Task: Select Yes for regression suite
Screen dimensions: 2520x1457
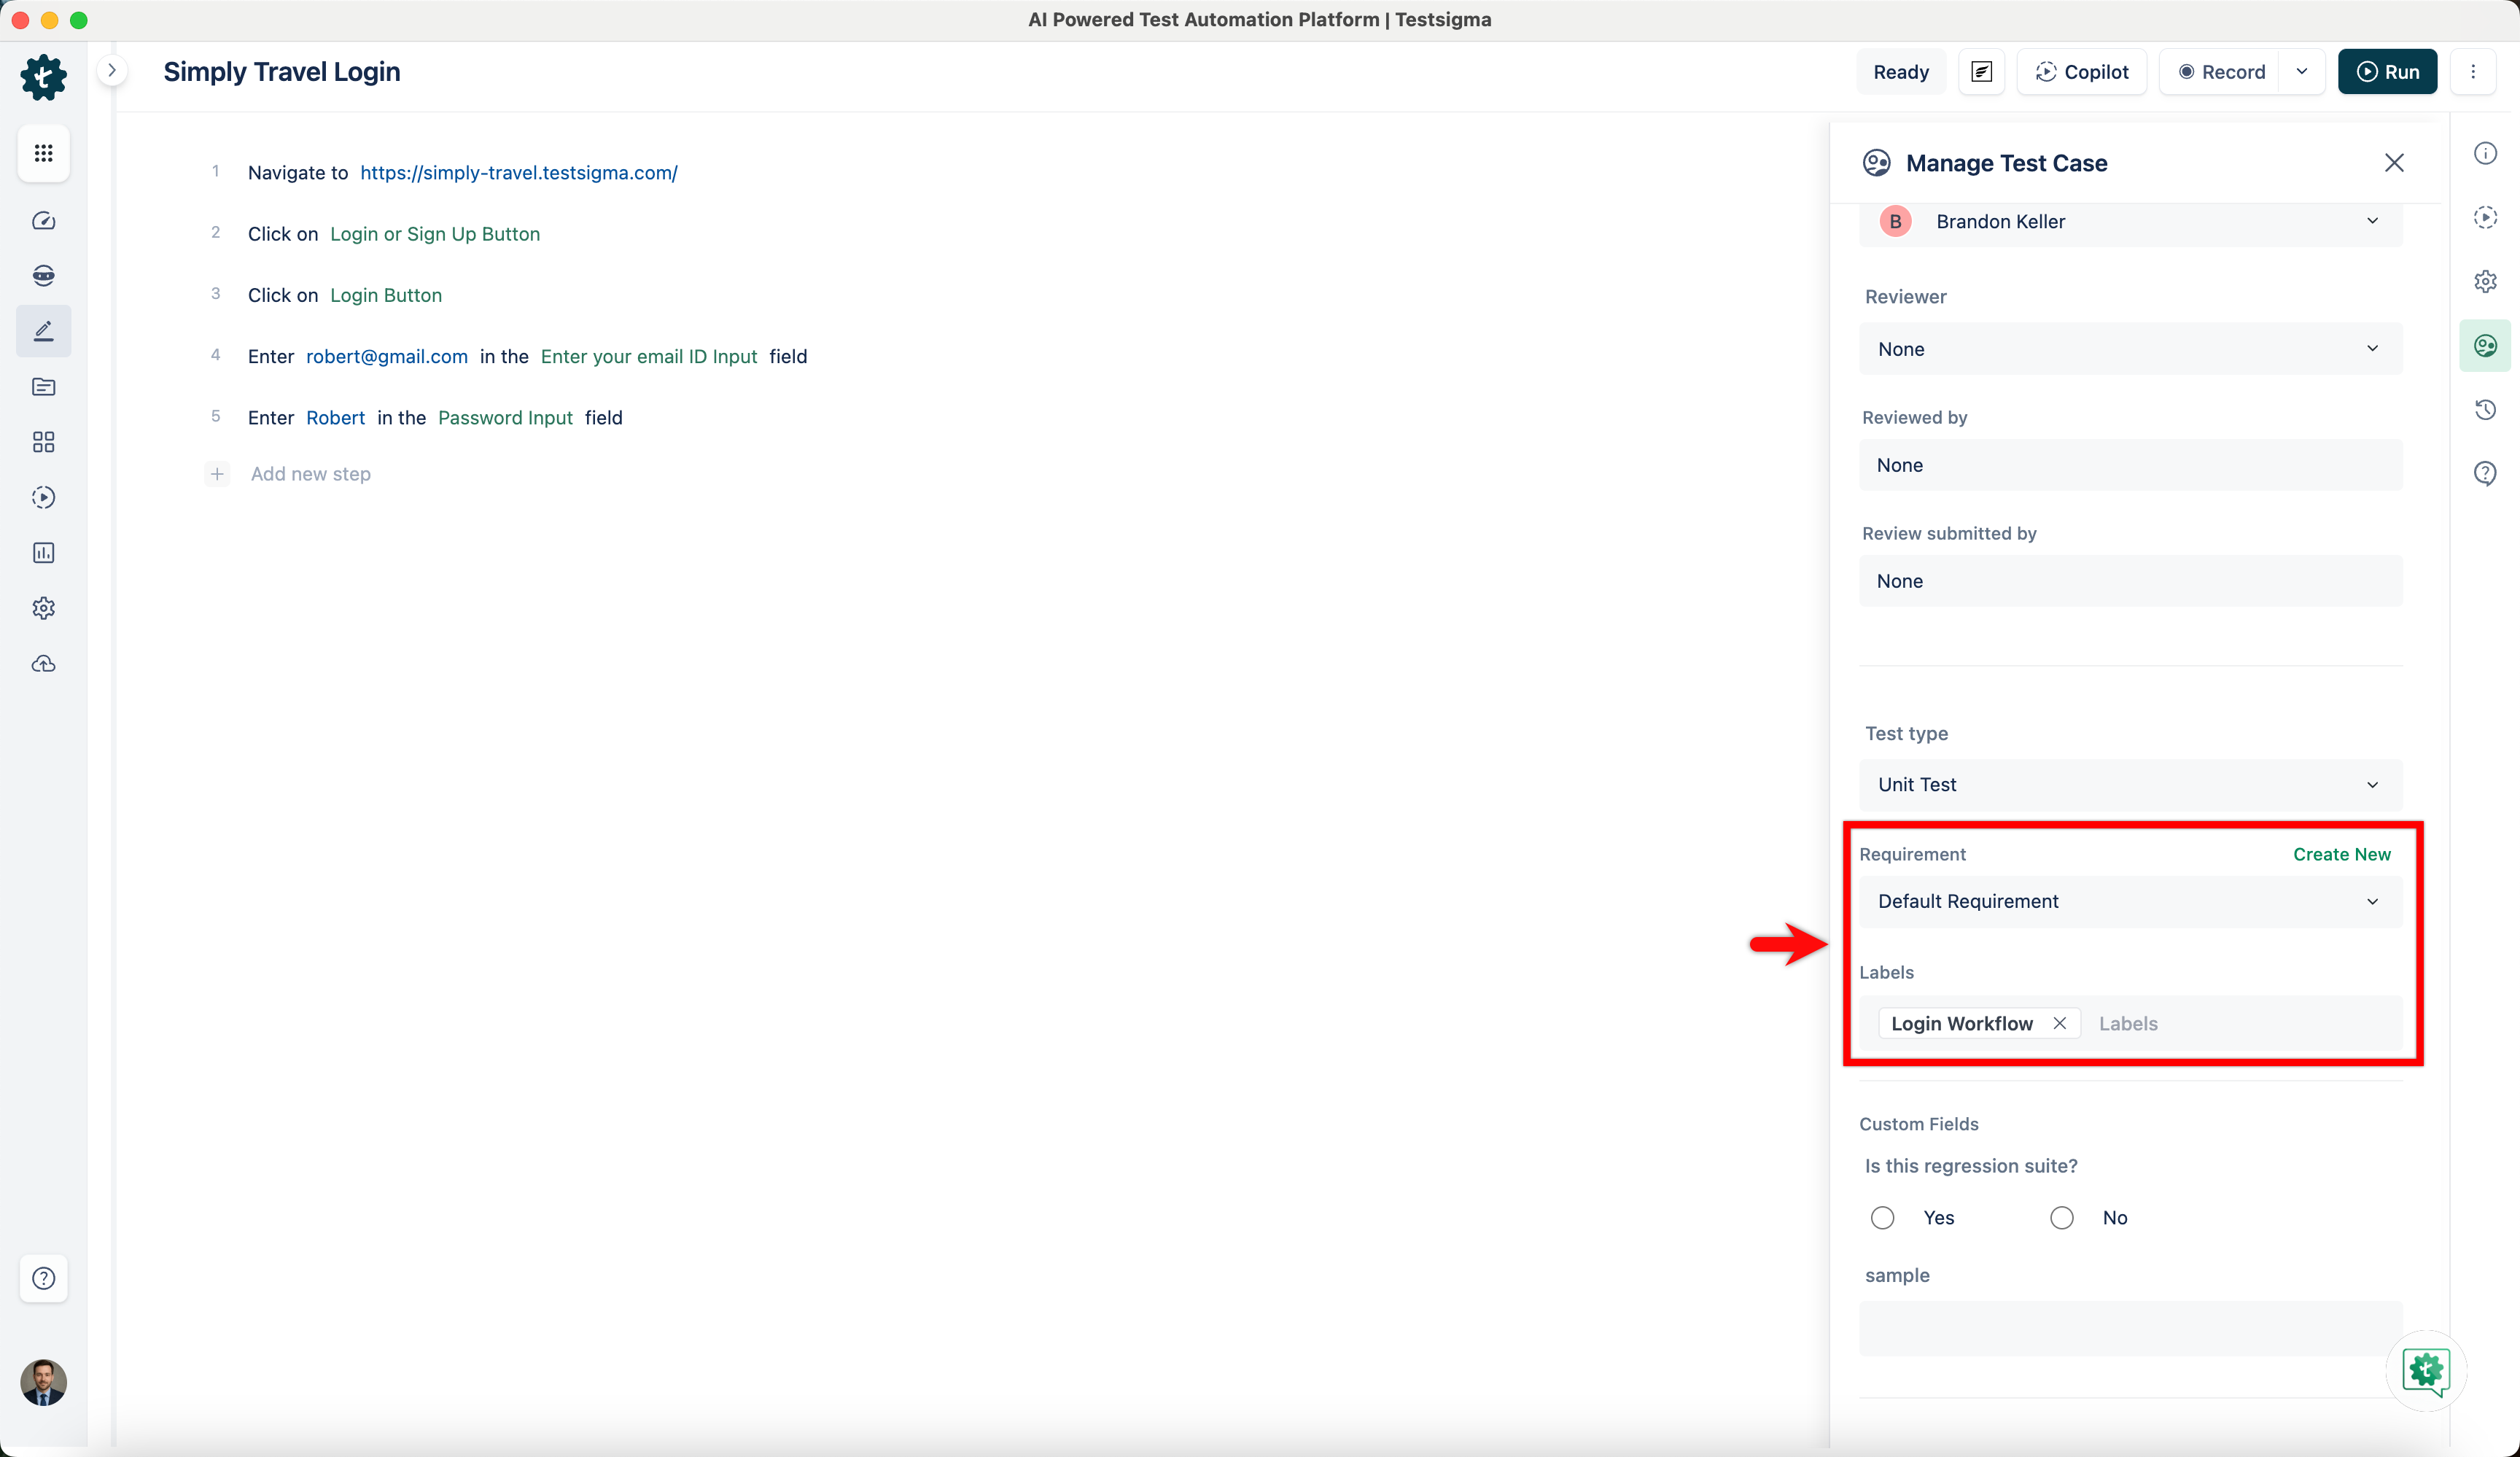Action: [1882, 1218]
